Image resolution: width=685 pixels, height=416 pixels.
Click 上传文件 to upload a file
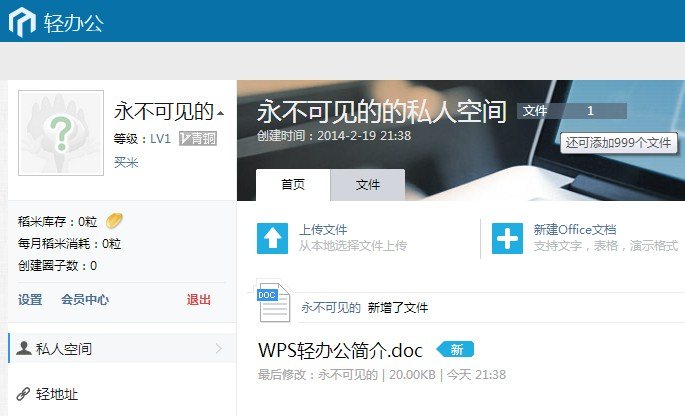pos(323,230)
